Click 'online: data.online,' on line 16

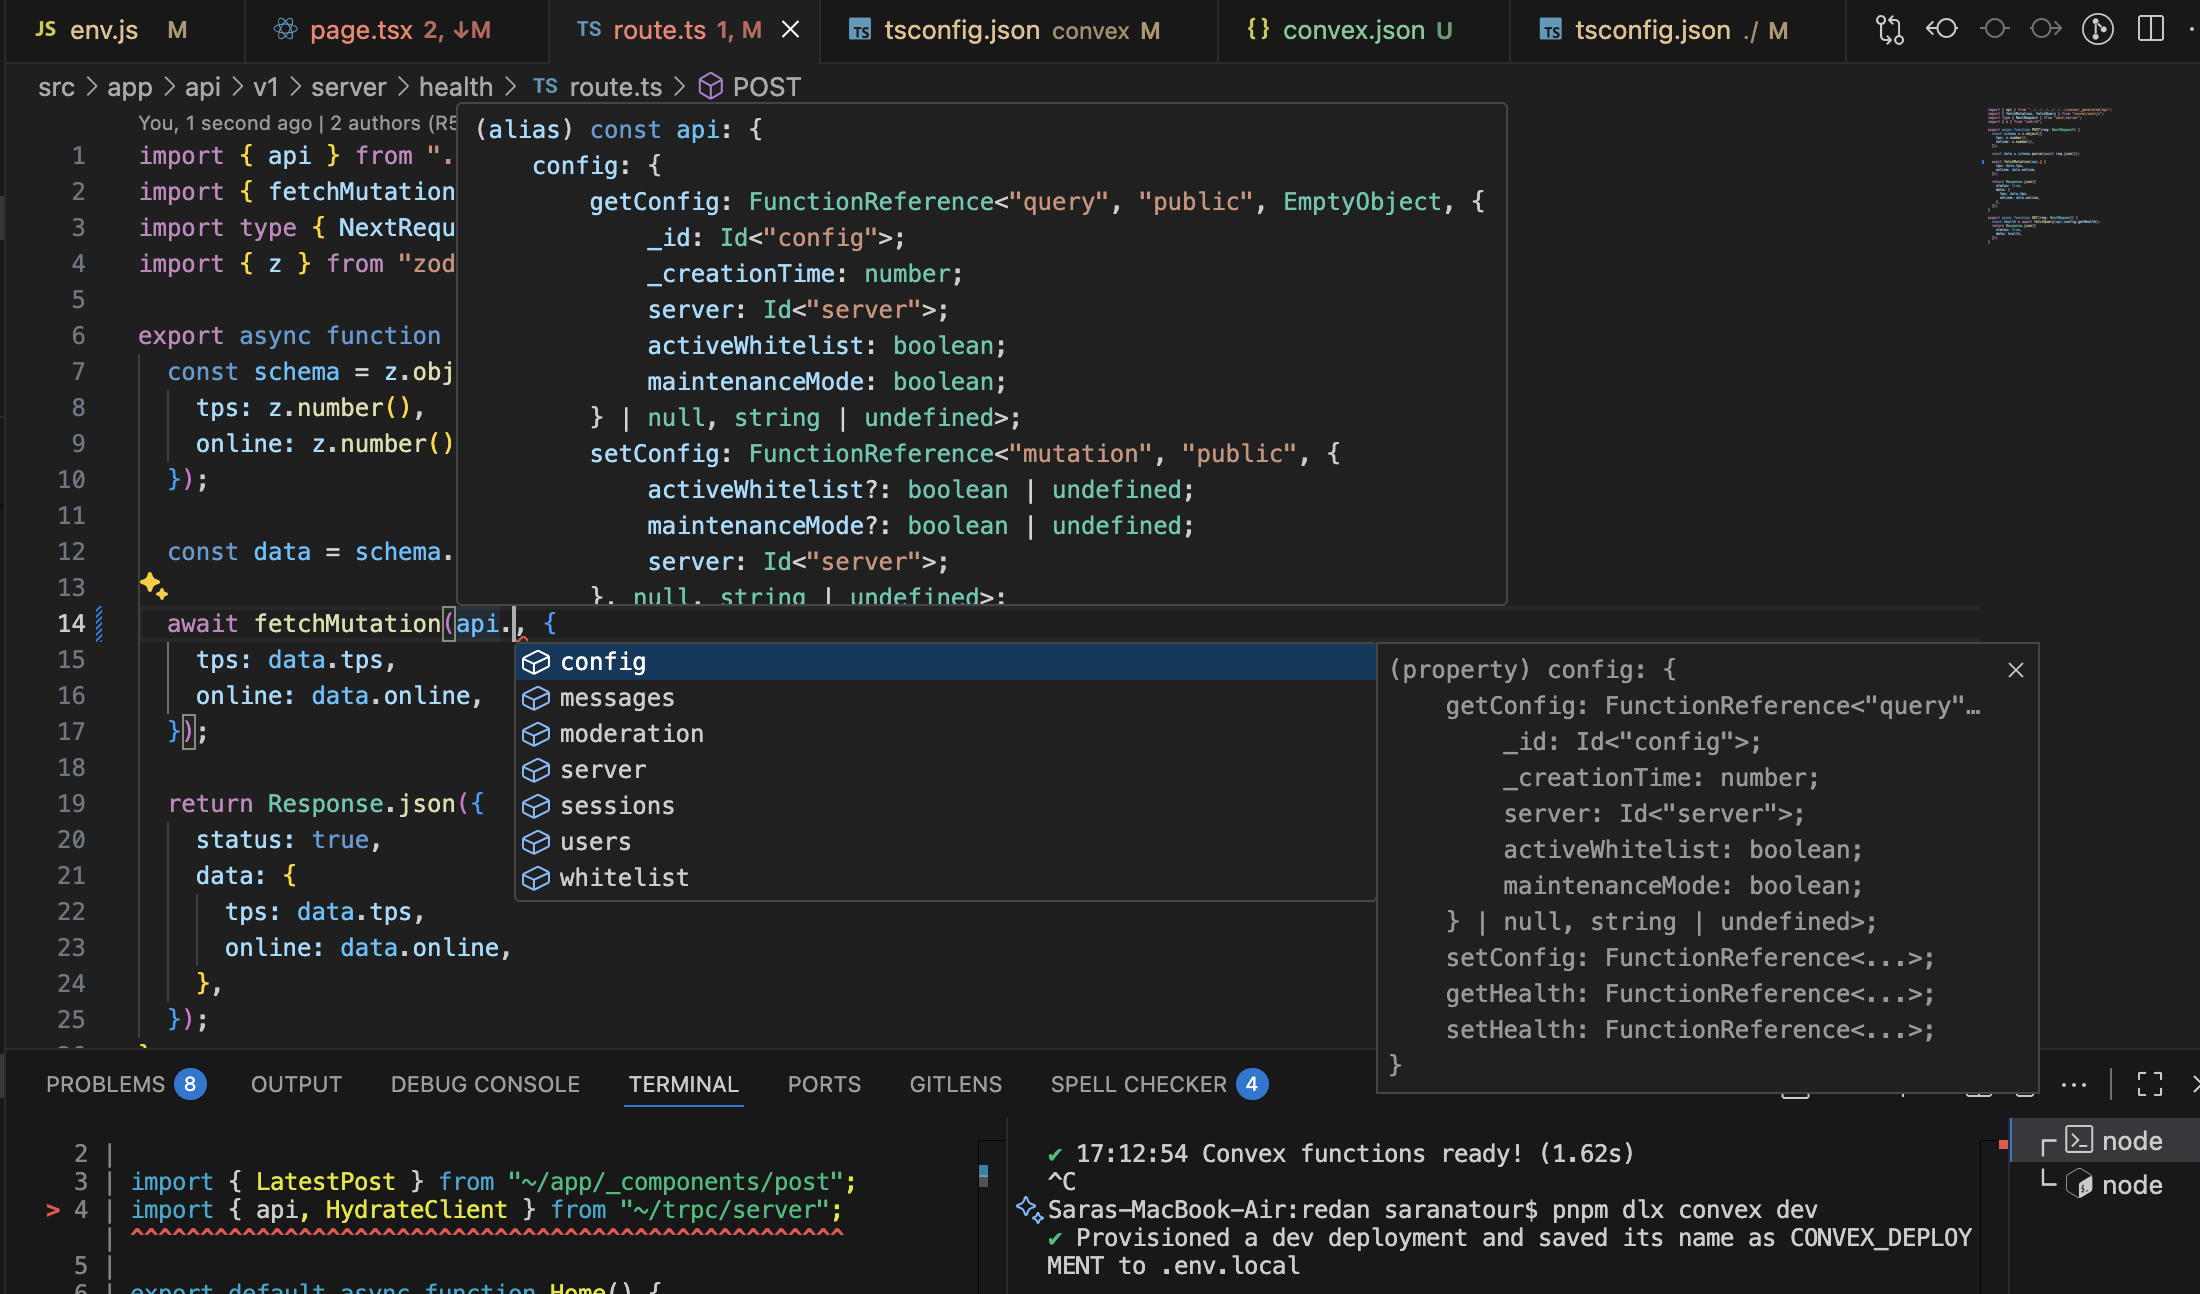pos(339,696)
